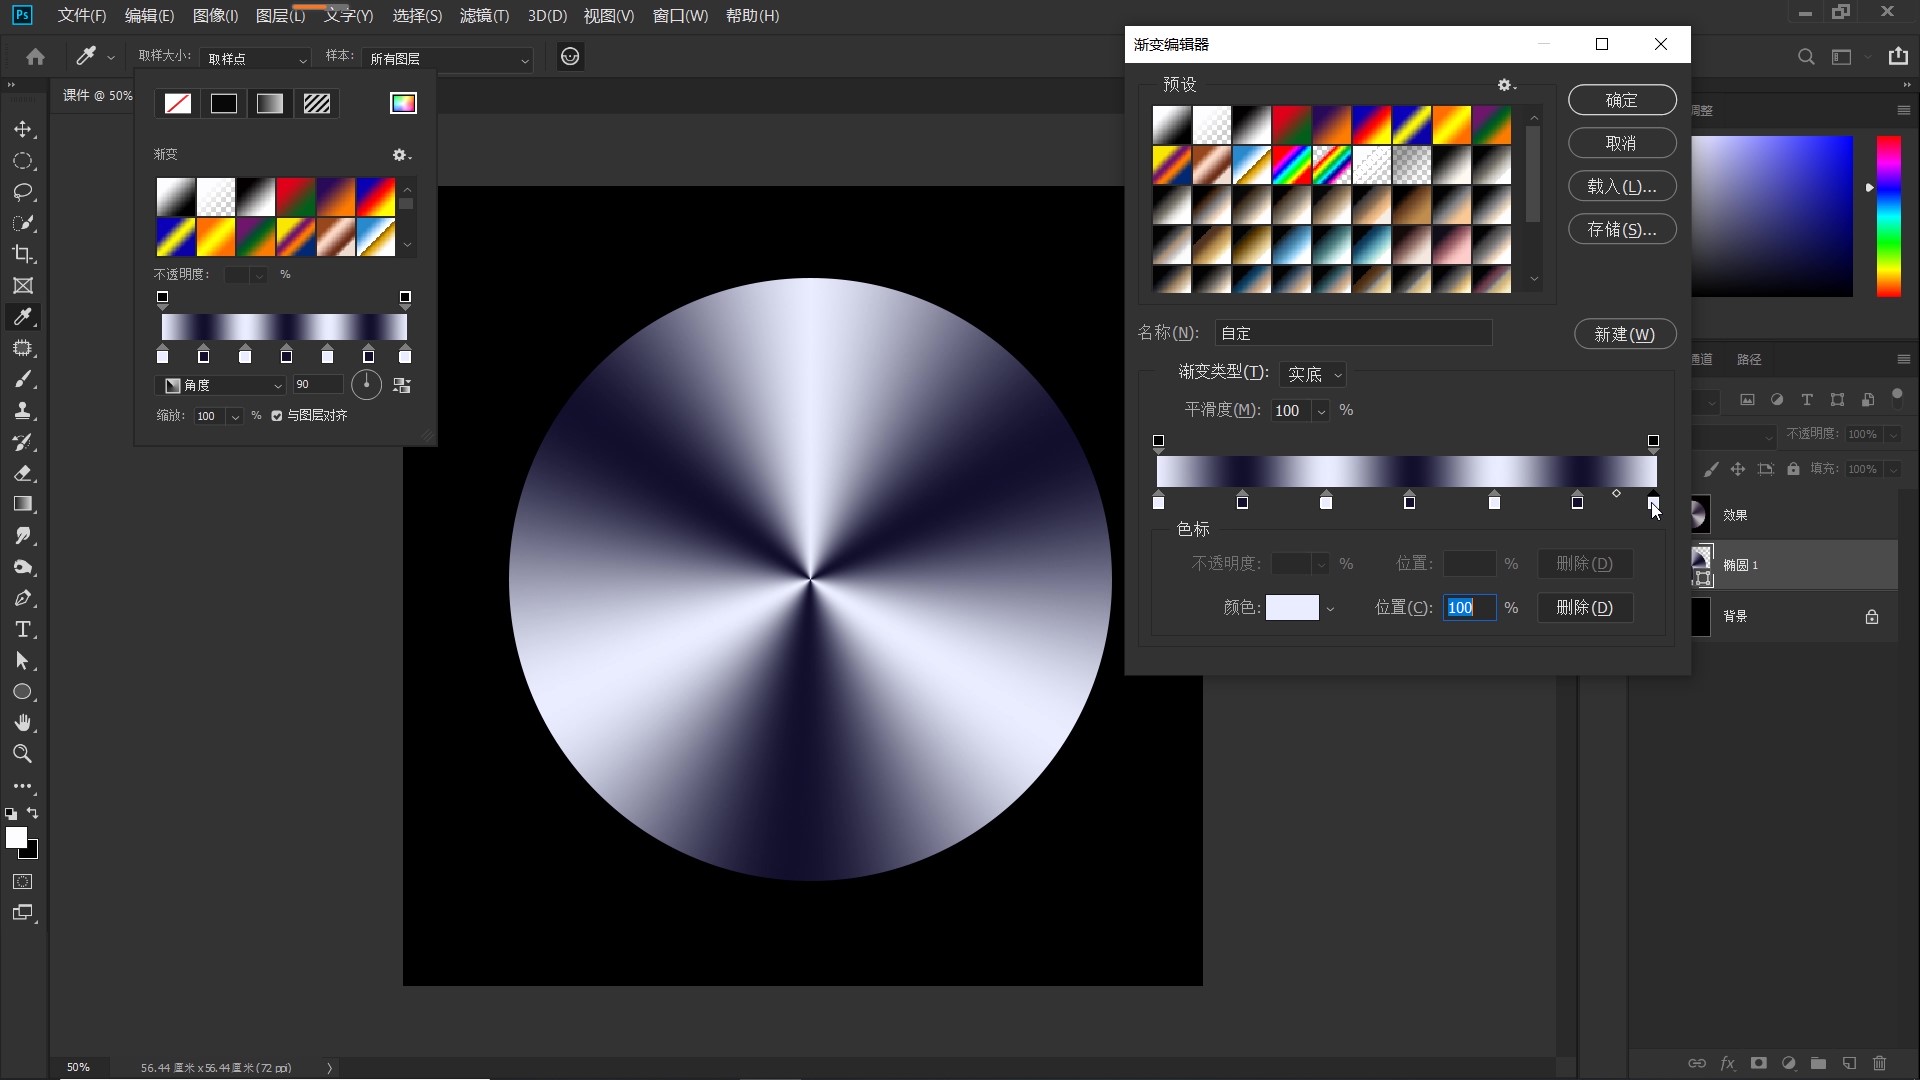Select the gradient fill type

pyautogui.click(x=270, y=104)
